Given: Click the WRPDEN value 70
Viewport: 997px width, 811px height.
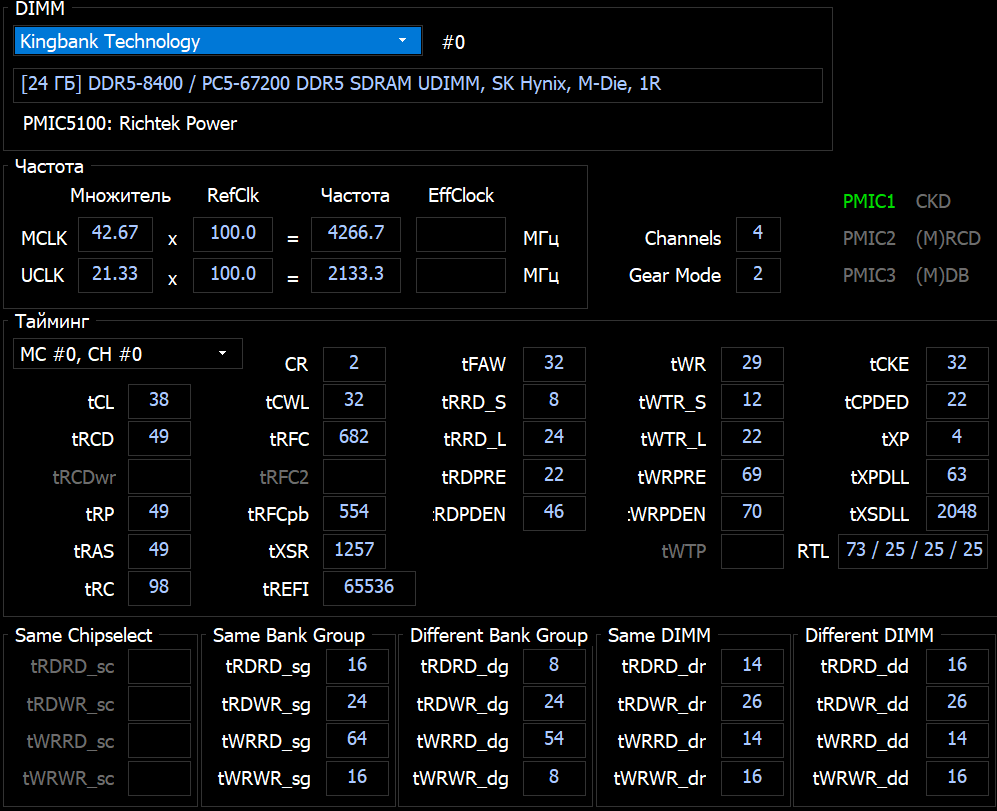Looking at the screenshot, I should click(752, 513).
